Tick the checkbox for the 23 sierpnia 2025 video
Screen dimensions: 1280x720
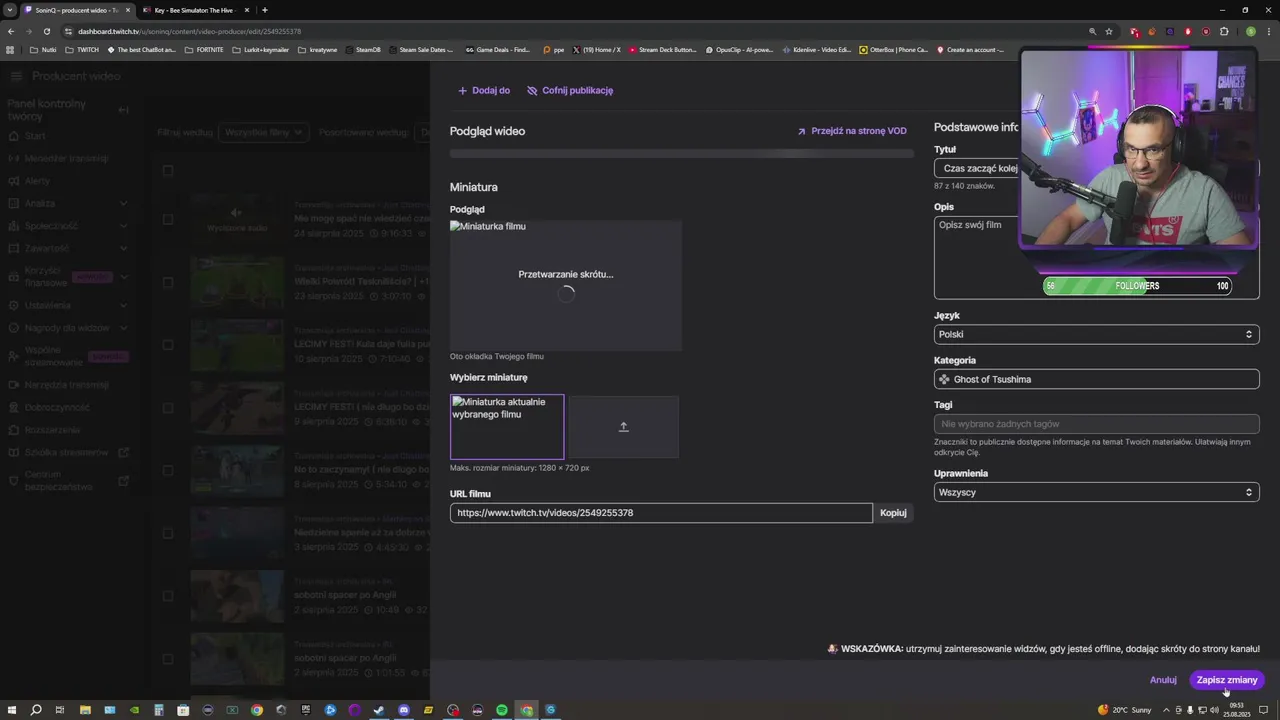click(x=168, y=282)
